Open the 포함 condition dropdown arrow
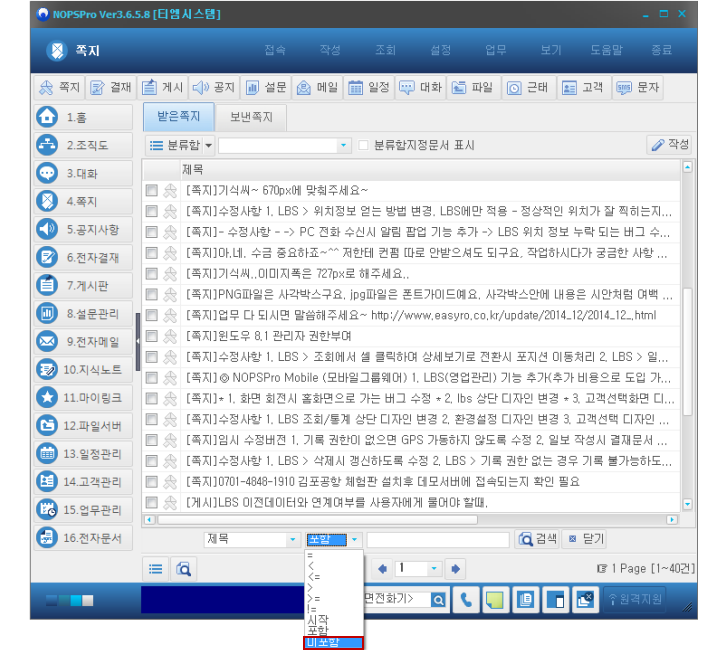 354,539
